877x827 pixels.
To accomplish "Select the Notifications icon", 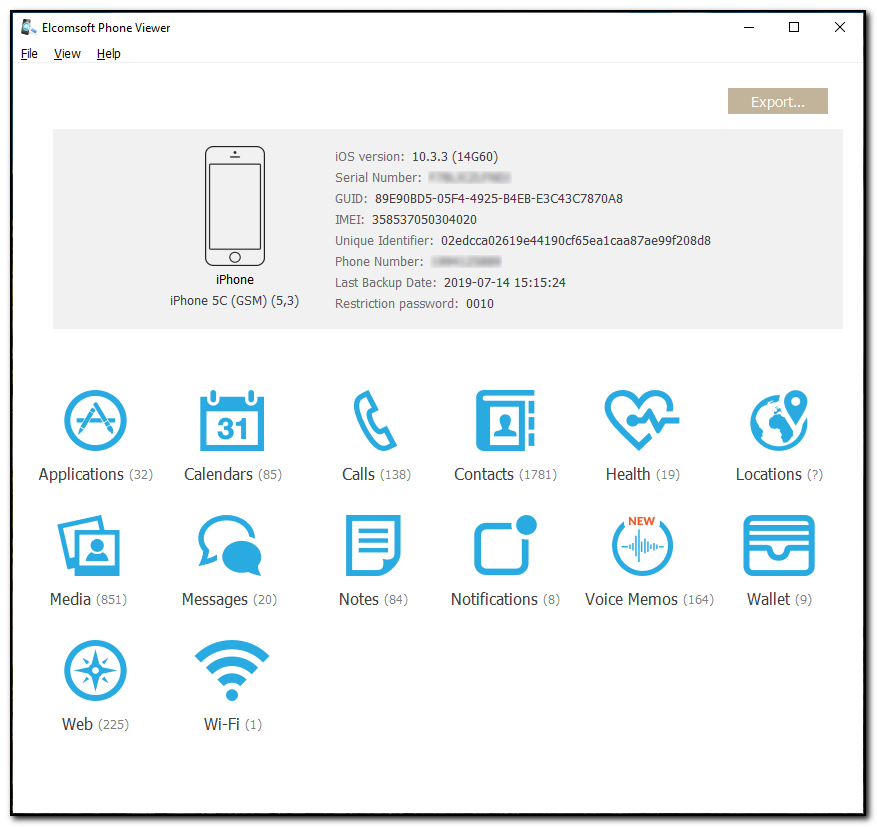I will coord(505,546).
